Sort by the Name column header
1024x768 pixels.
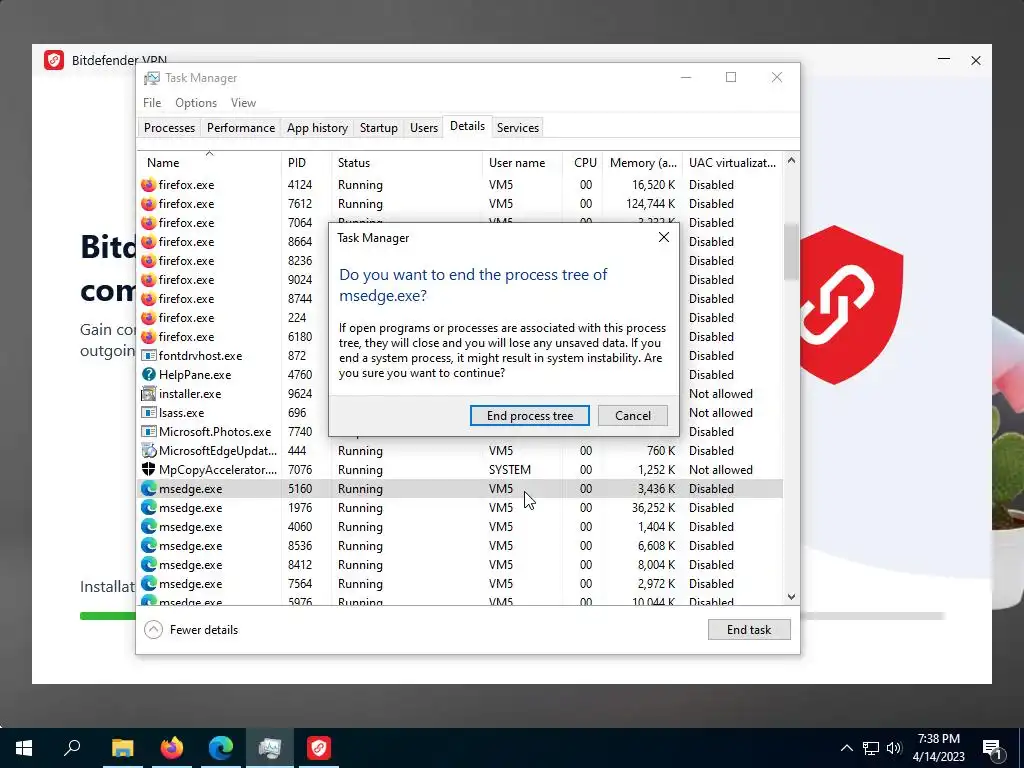coord(209,163)
